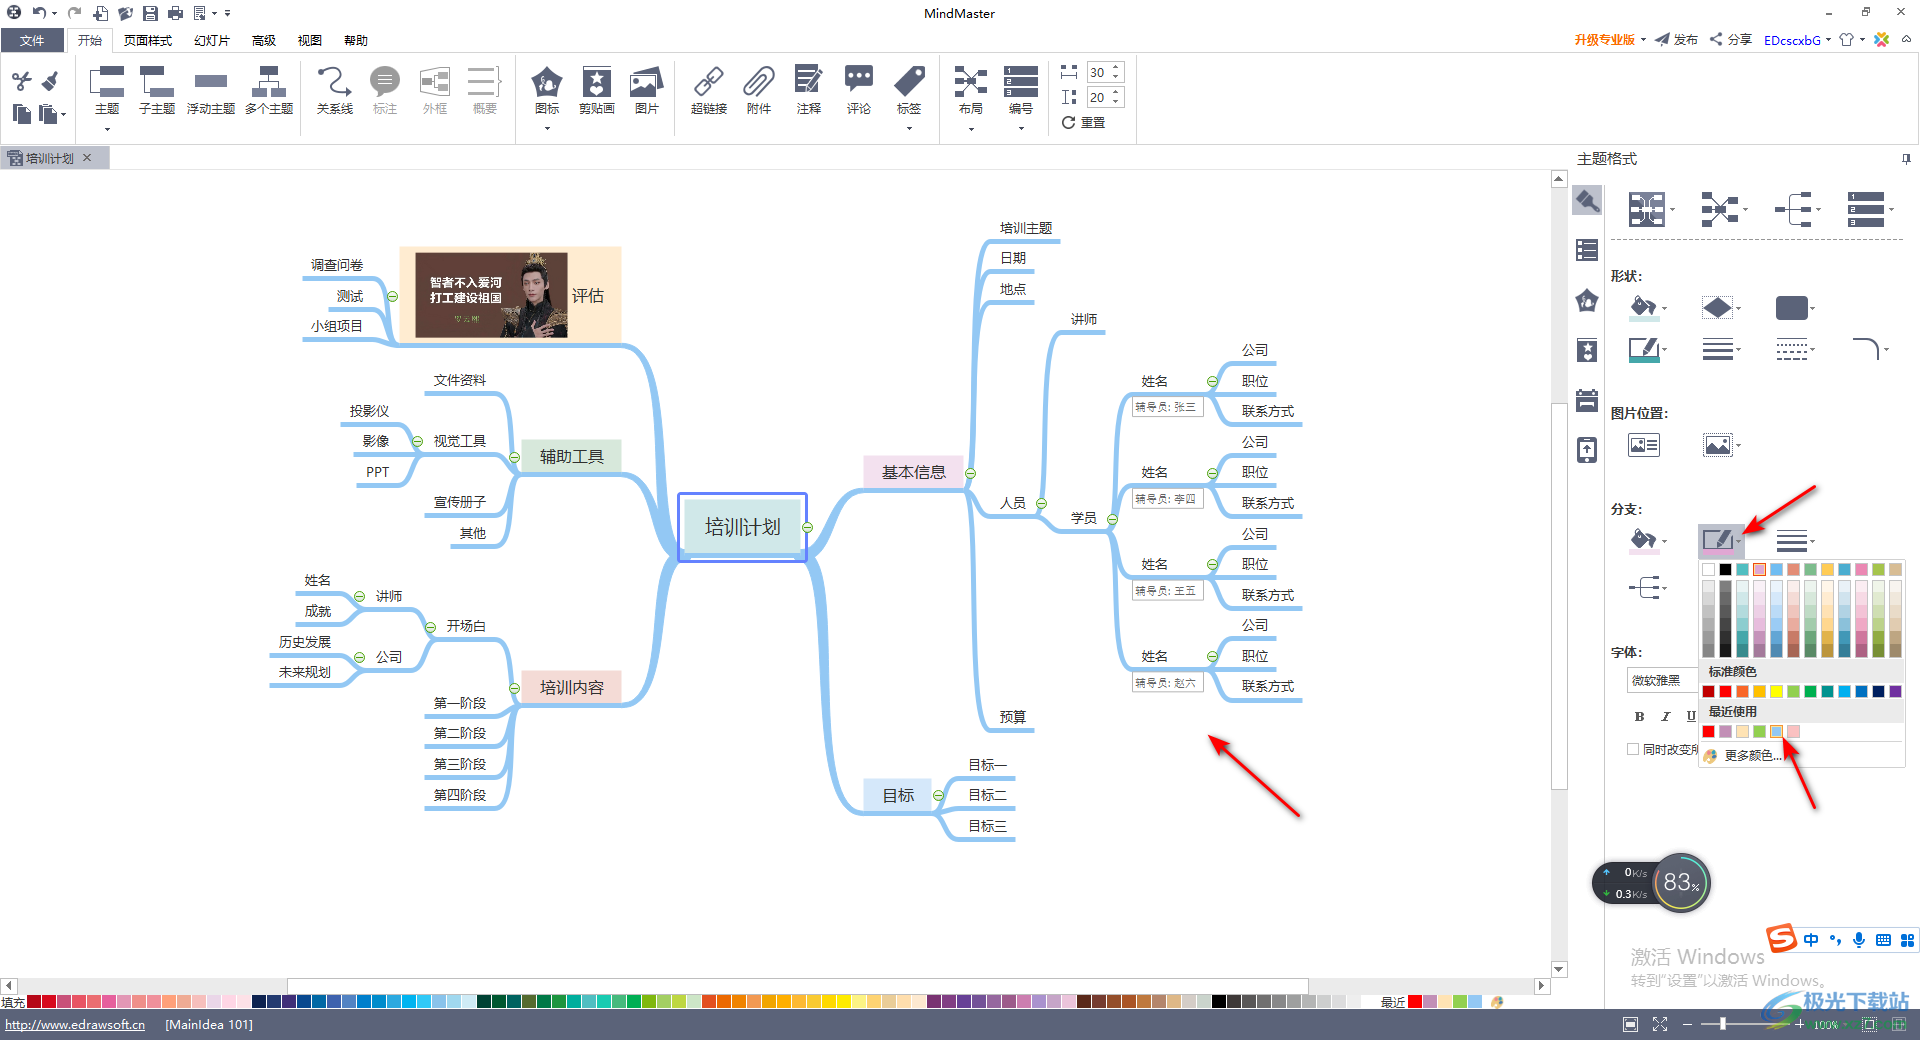The height and width of the screenshot is (1040, 1920).
Task: Click the 发布 publish button
Action: (x=1677, y=40)
